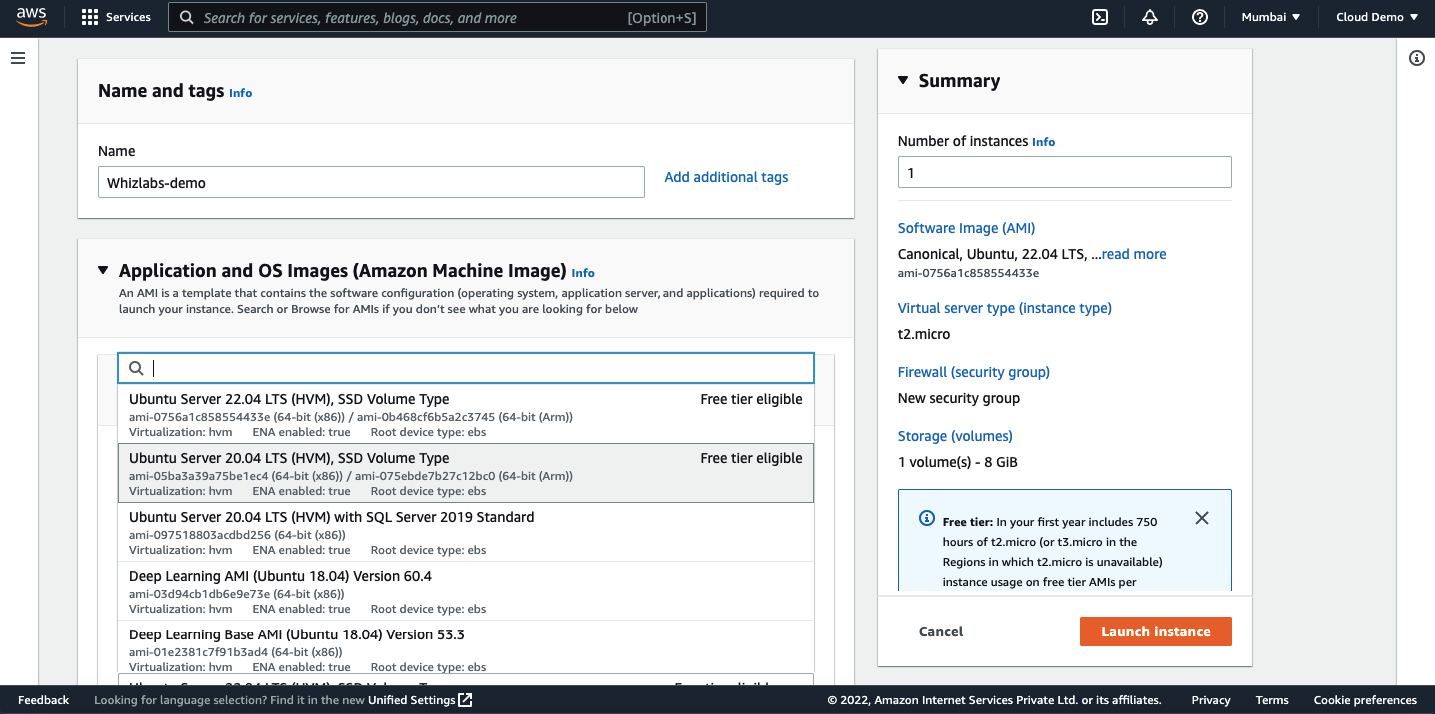Open Unified Settings external link

[420, 700]
